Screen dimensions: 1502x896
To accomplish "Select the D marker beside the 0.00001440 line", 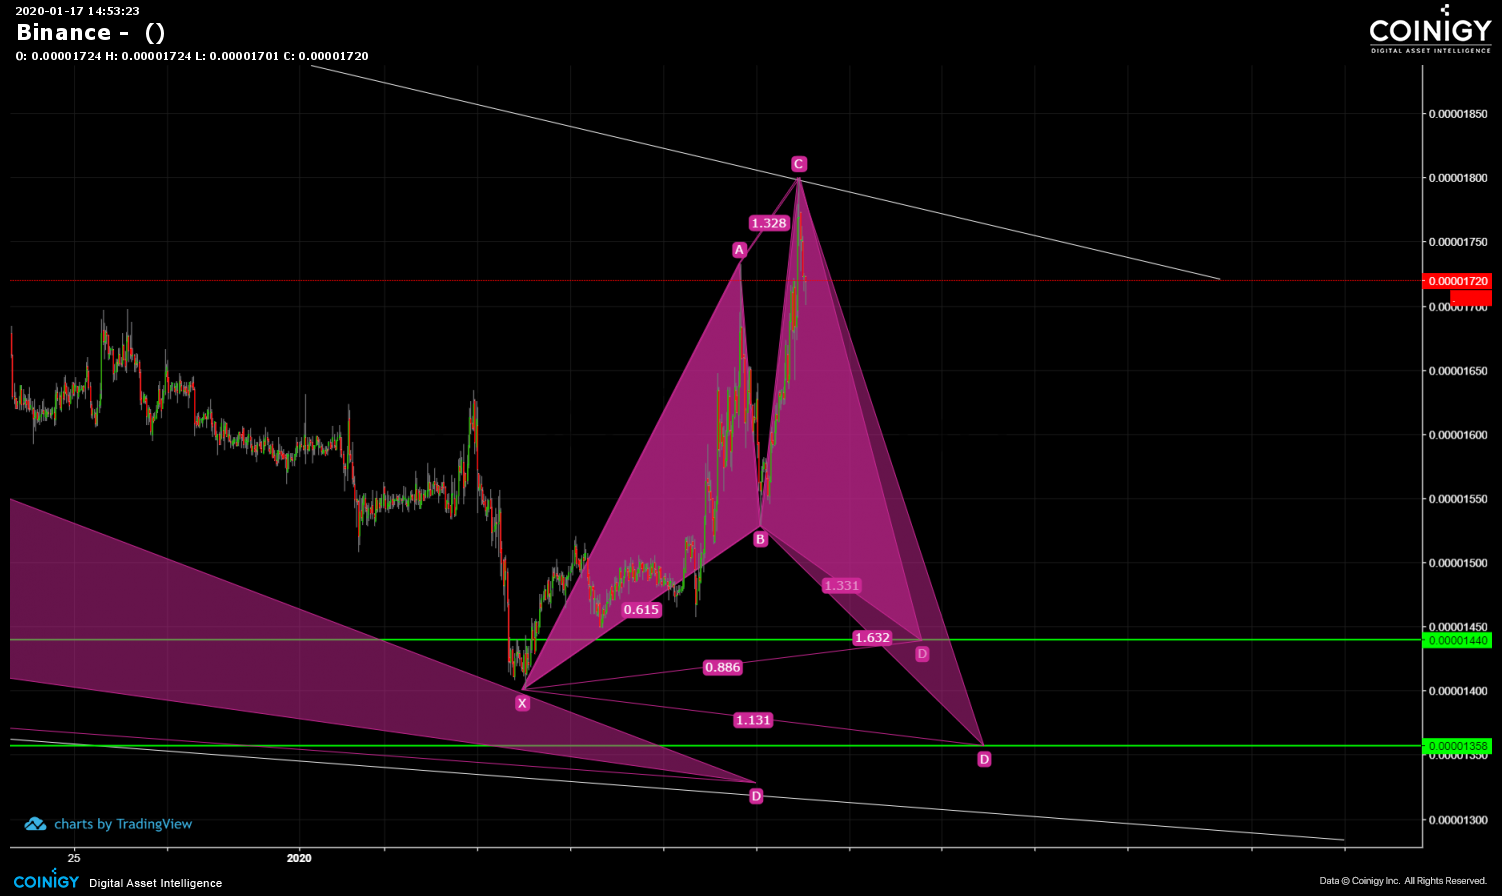I will pyautogui.click(x=922, y=654).
